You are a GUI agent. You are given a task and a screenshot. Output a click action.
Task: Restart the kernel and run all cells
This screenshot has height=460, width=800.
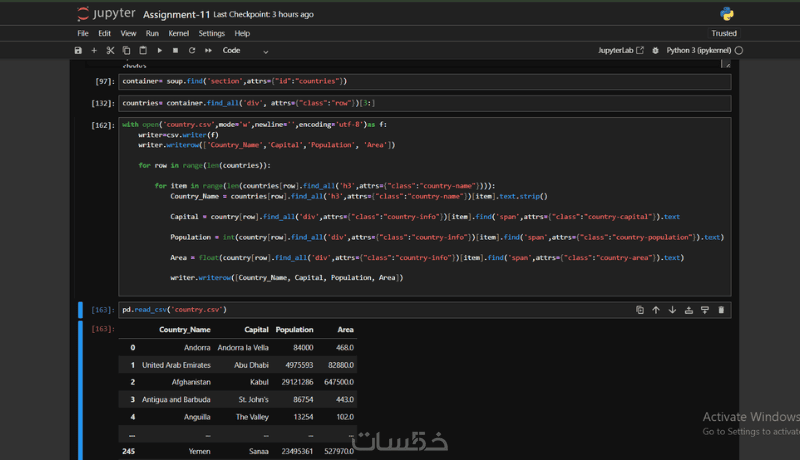pos(208,50)
